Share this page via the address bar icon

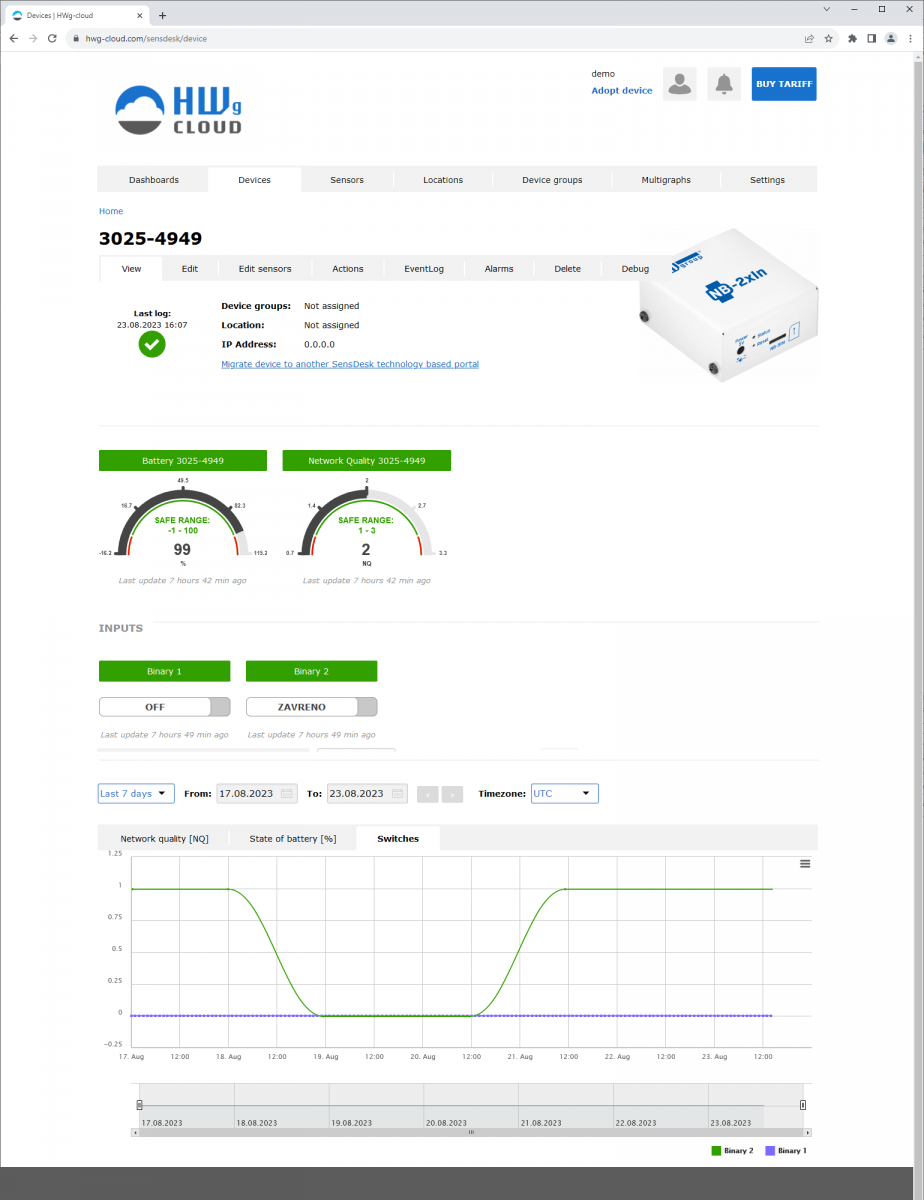point(809,38)
